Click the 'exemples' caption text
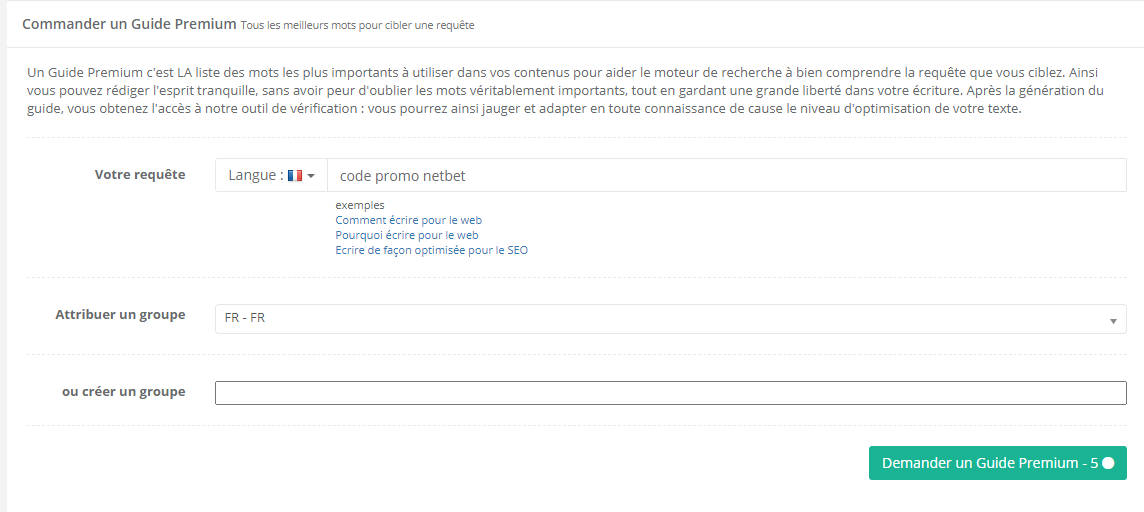 [360, 205]
